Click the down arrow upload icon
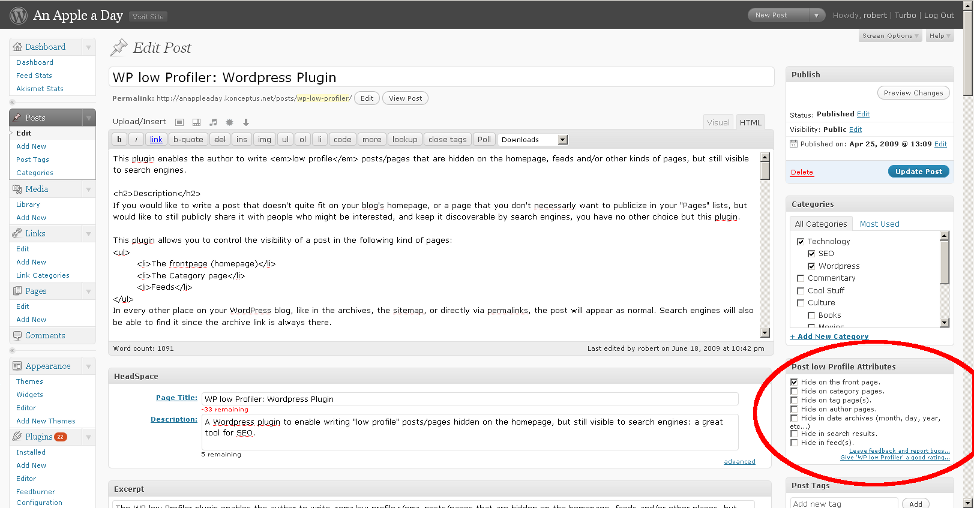The height and width of the screenshot is (508, 974). (x=246, y=122)
